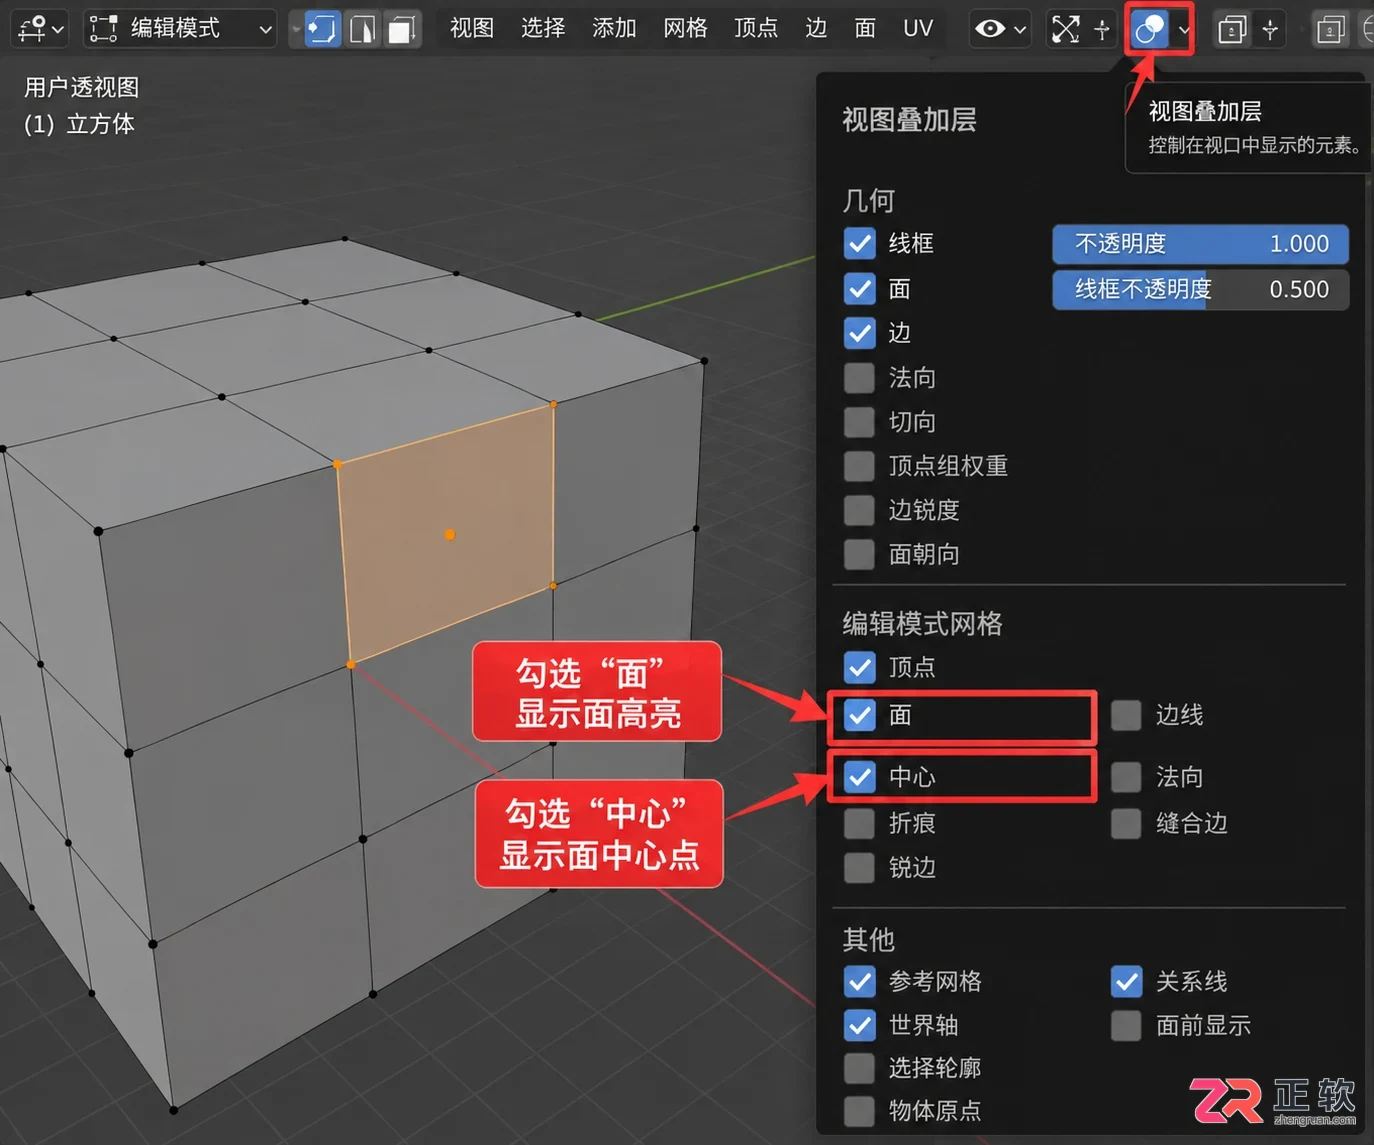Screen dimensions: 1374x1145
Task: Uncheck the 边 checkbox under 几何
Action: (x=860, y=333)
